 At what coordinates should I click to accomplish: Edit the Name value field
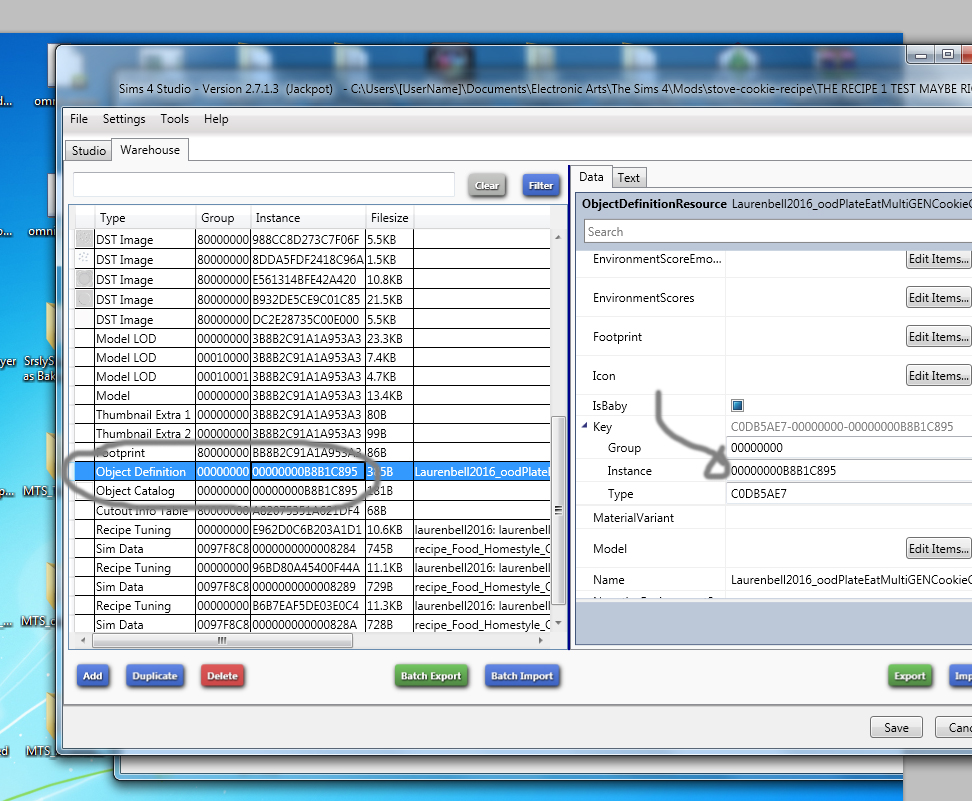[850, 580]
